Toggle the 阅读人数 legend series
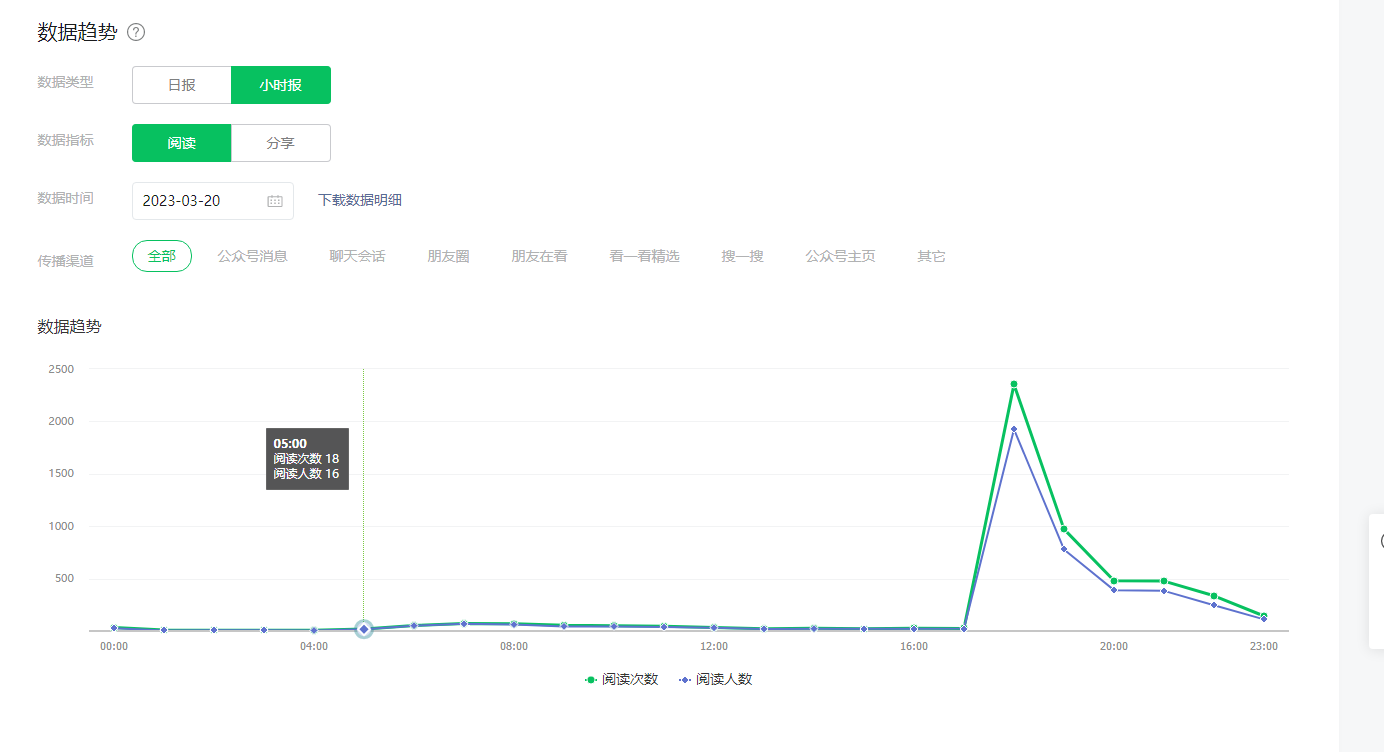This screenshot has height=752, width=1384. point(715,679)
